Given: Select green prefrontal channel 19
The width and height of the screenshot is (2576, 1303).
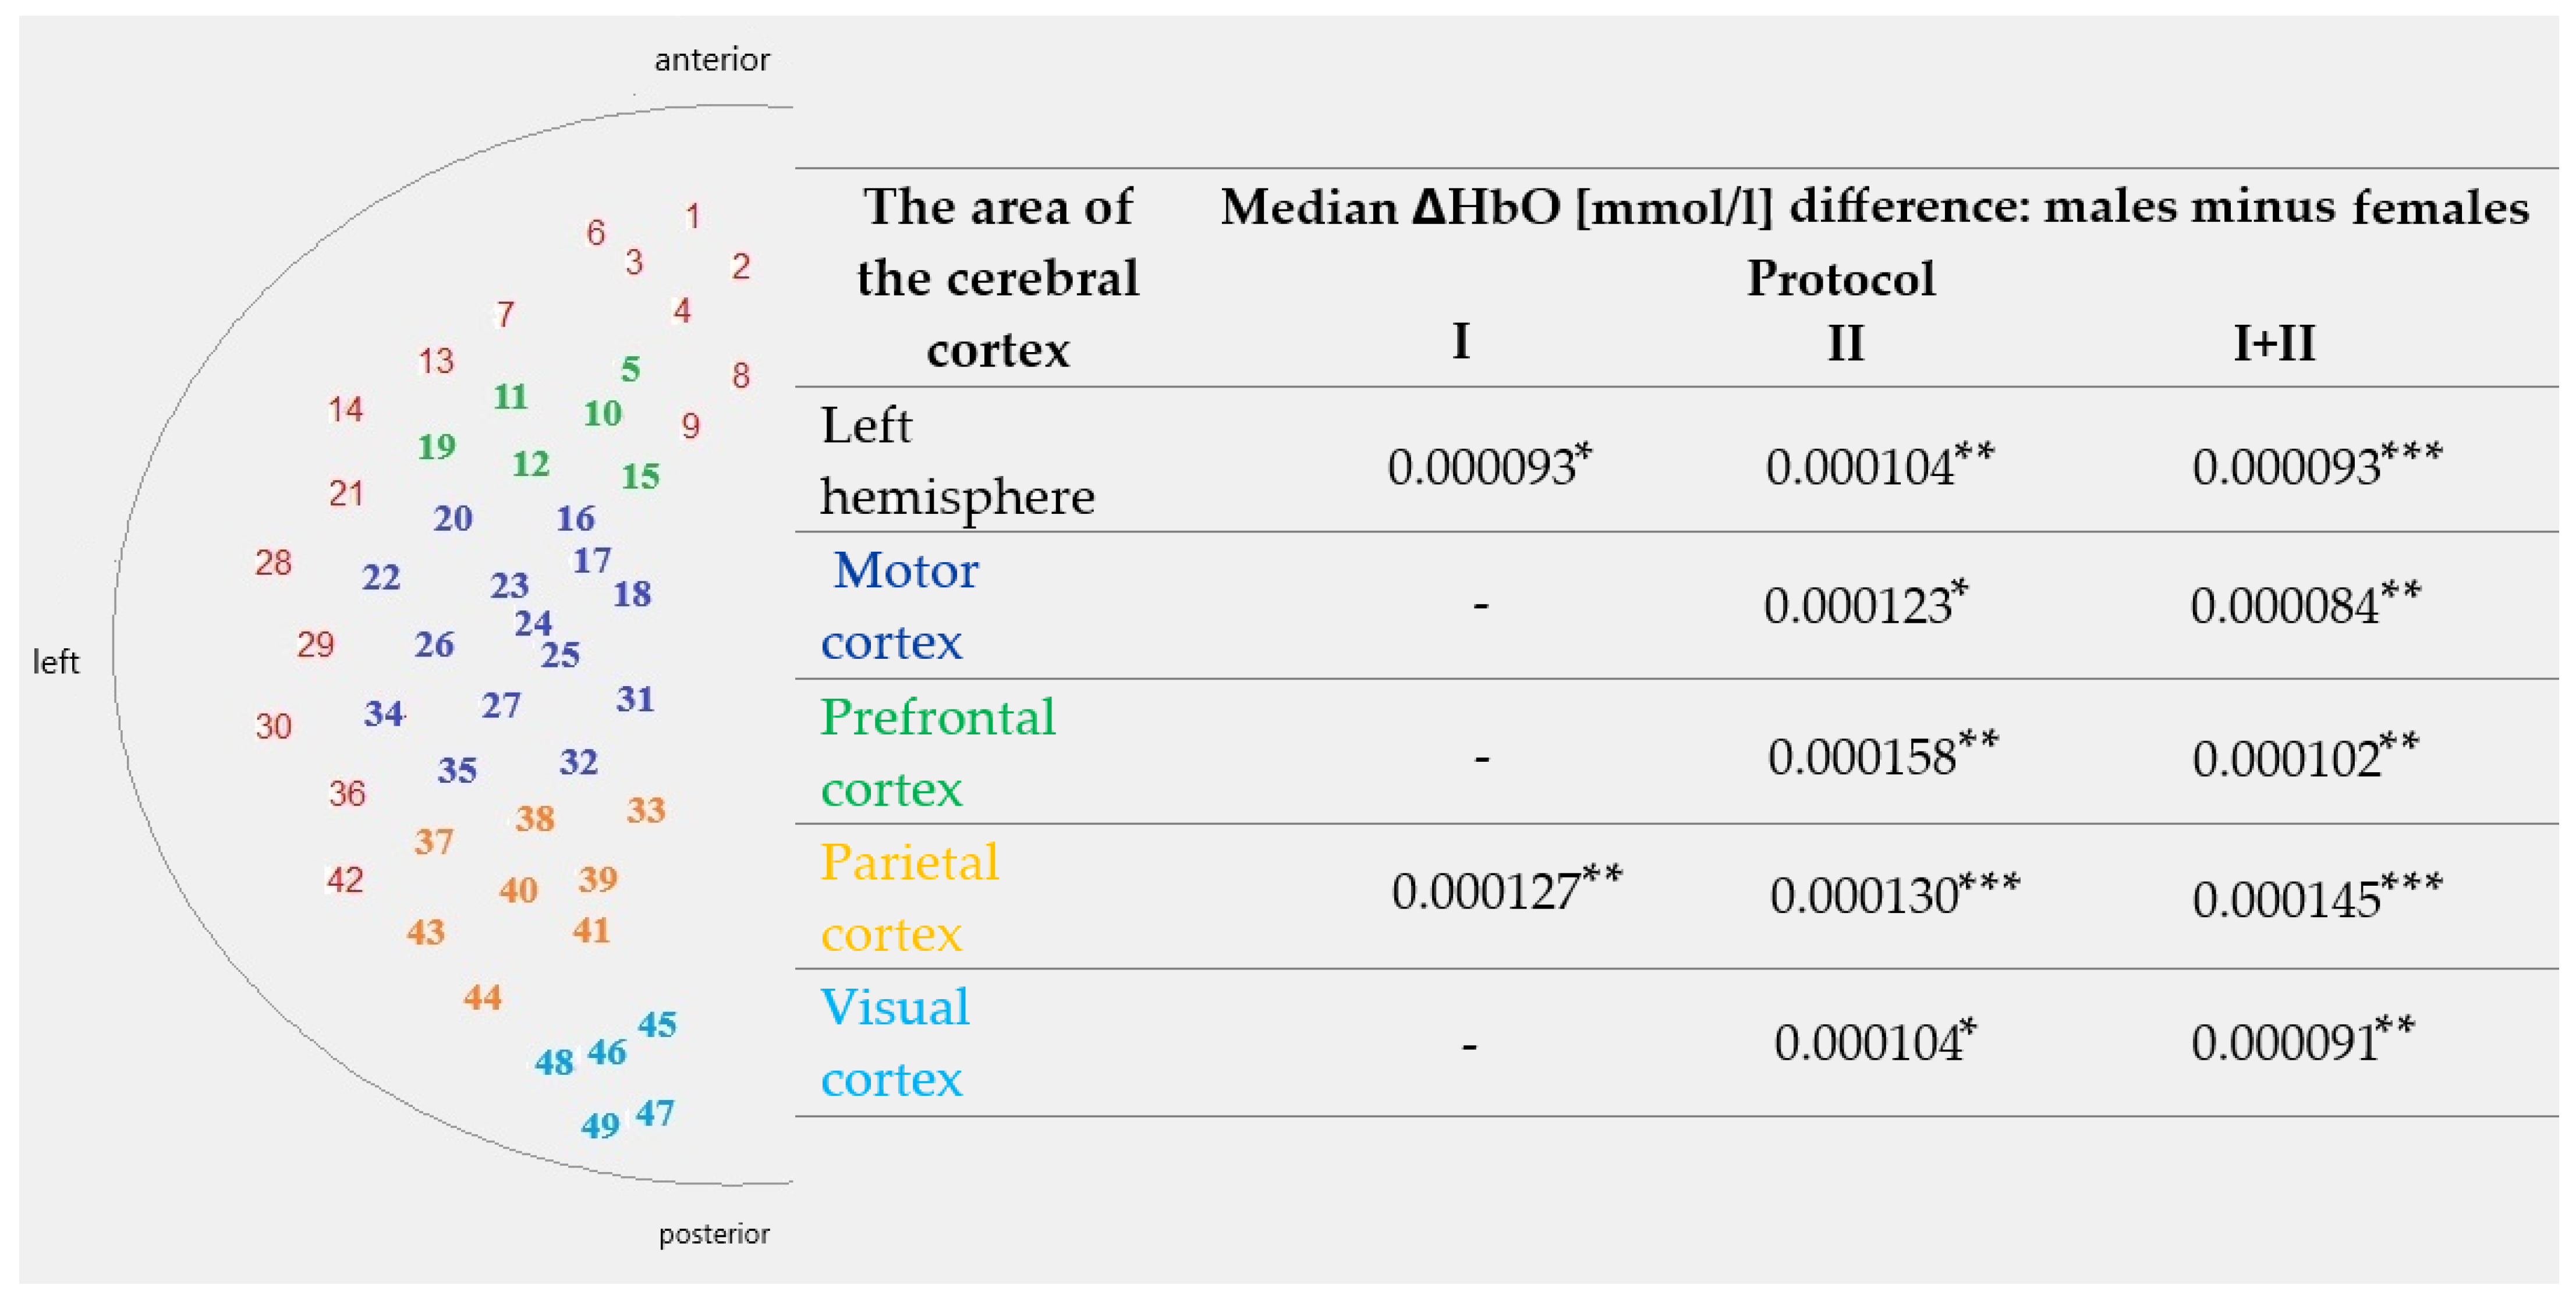Looking at the screenshot, I should [437, 446].
